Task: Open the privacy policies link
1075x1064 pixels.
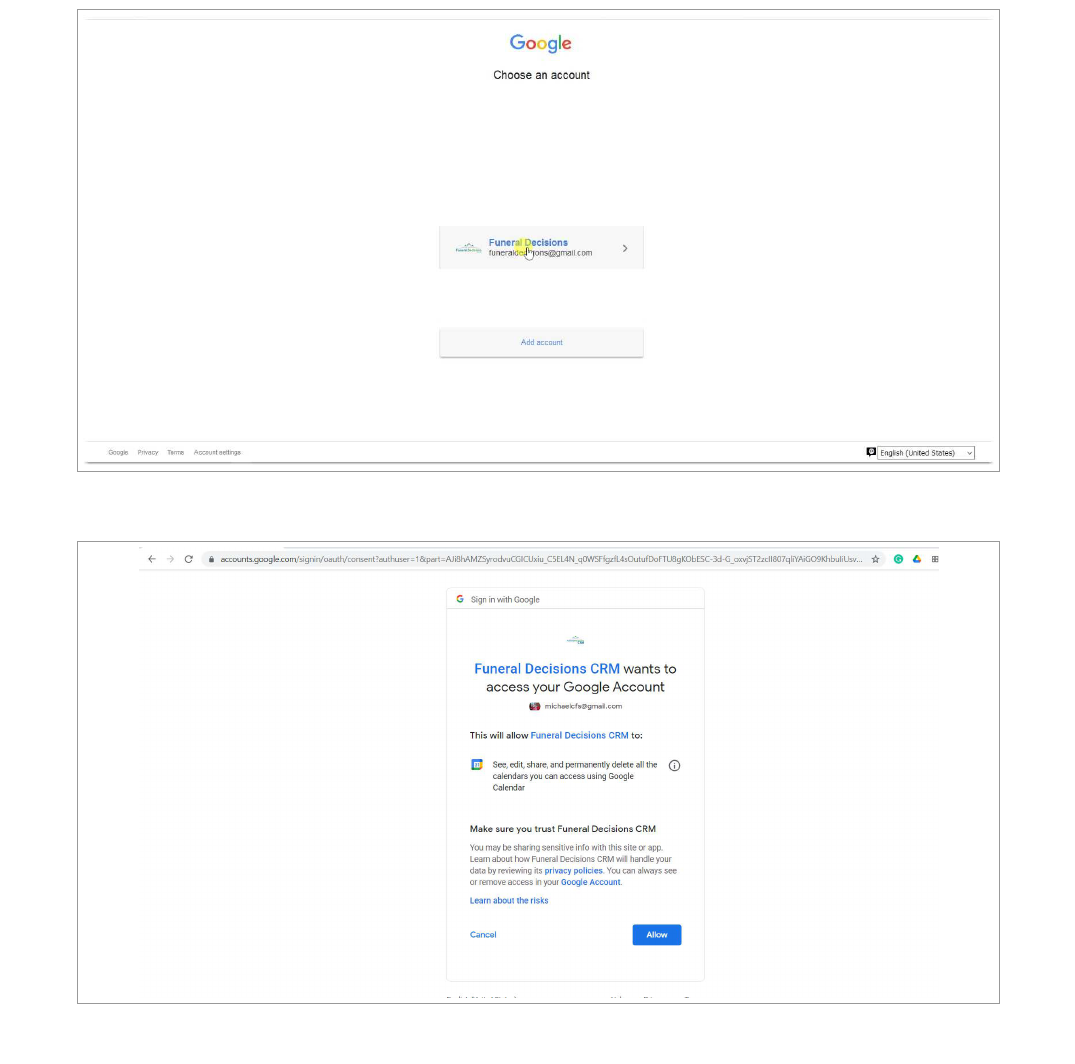Action: click(x=573, y=871)
